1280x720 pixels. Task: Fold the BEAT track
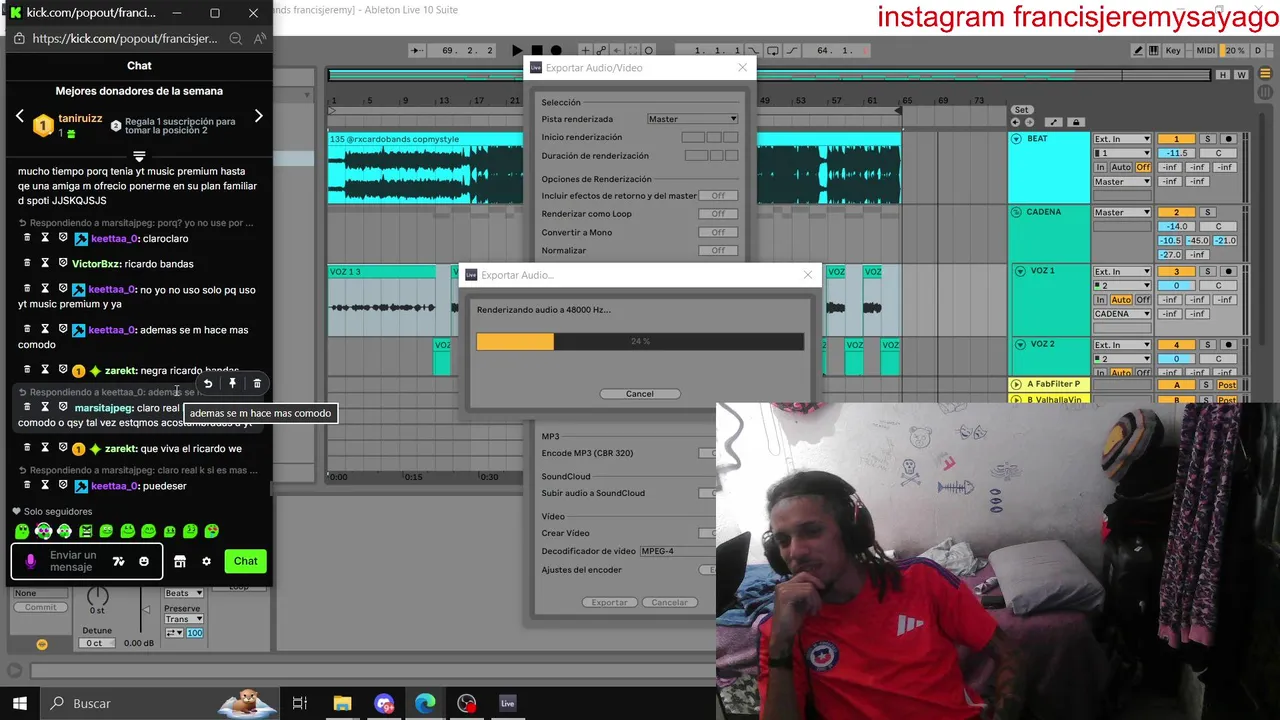[1016, 139]
